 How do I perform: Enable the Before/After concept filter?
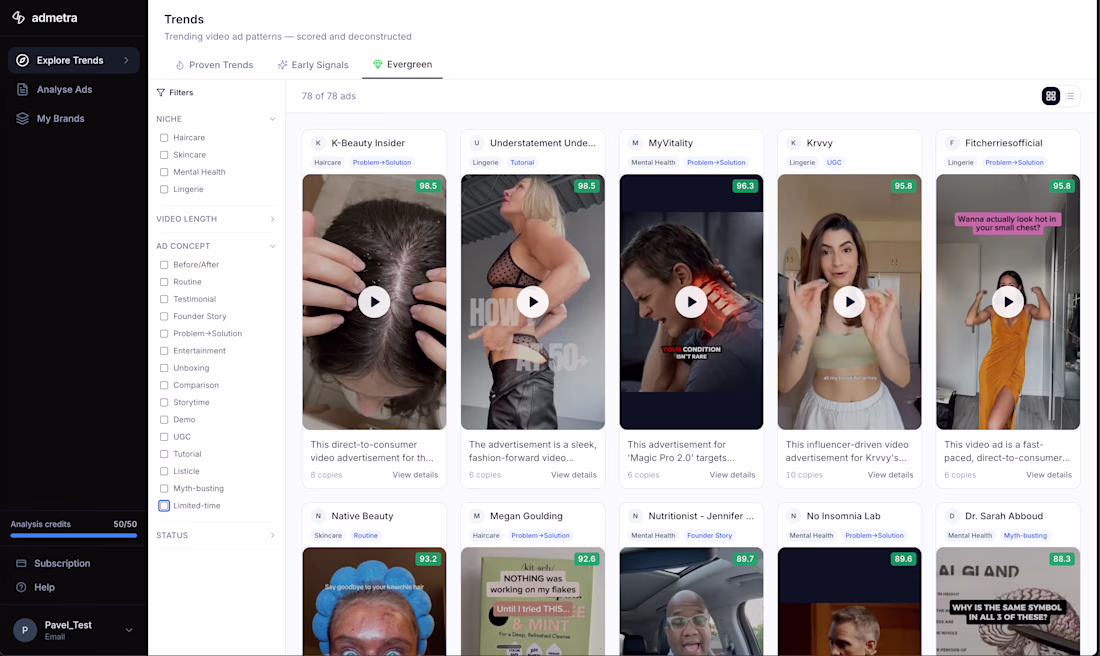164,265
